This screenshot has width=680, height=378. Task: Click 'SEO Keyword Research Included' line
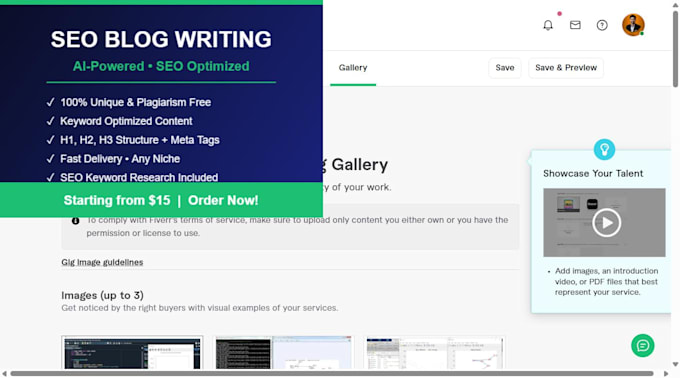point(139,177)
